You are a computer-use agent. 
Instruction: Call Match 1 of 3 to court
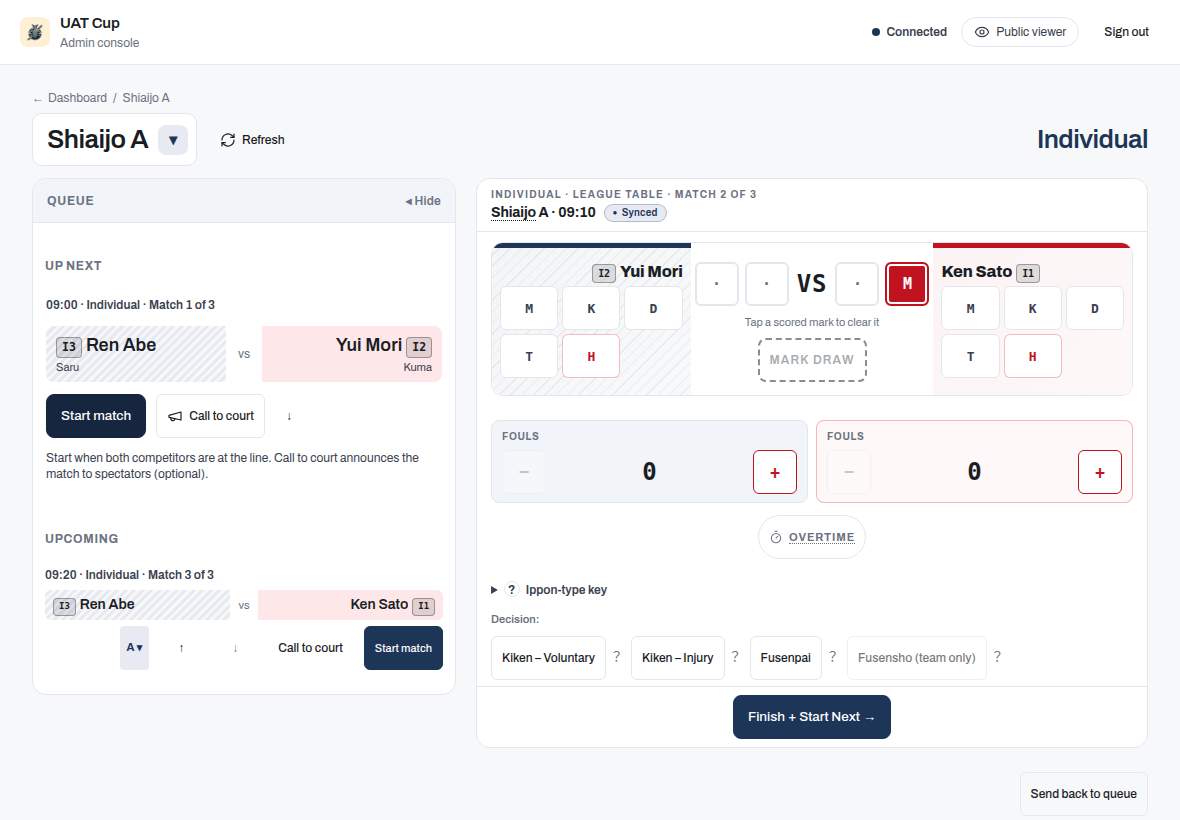click(x=211, y=416)
